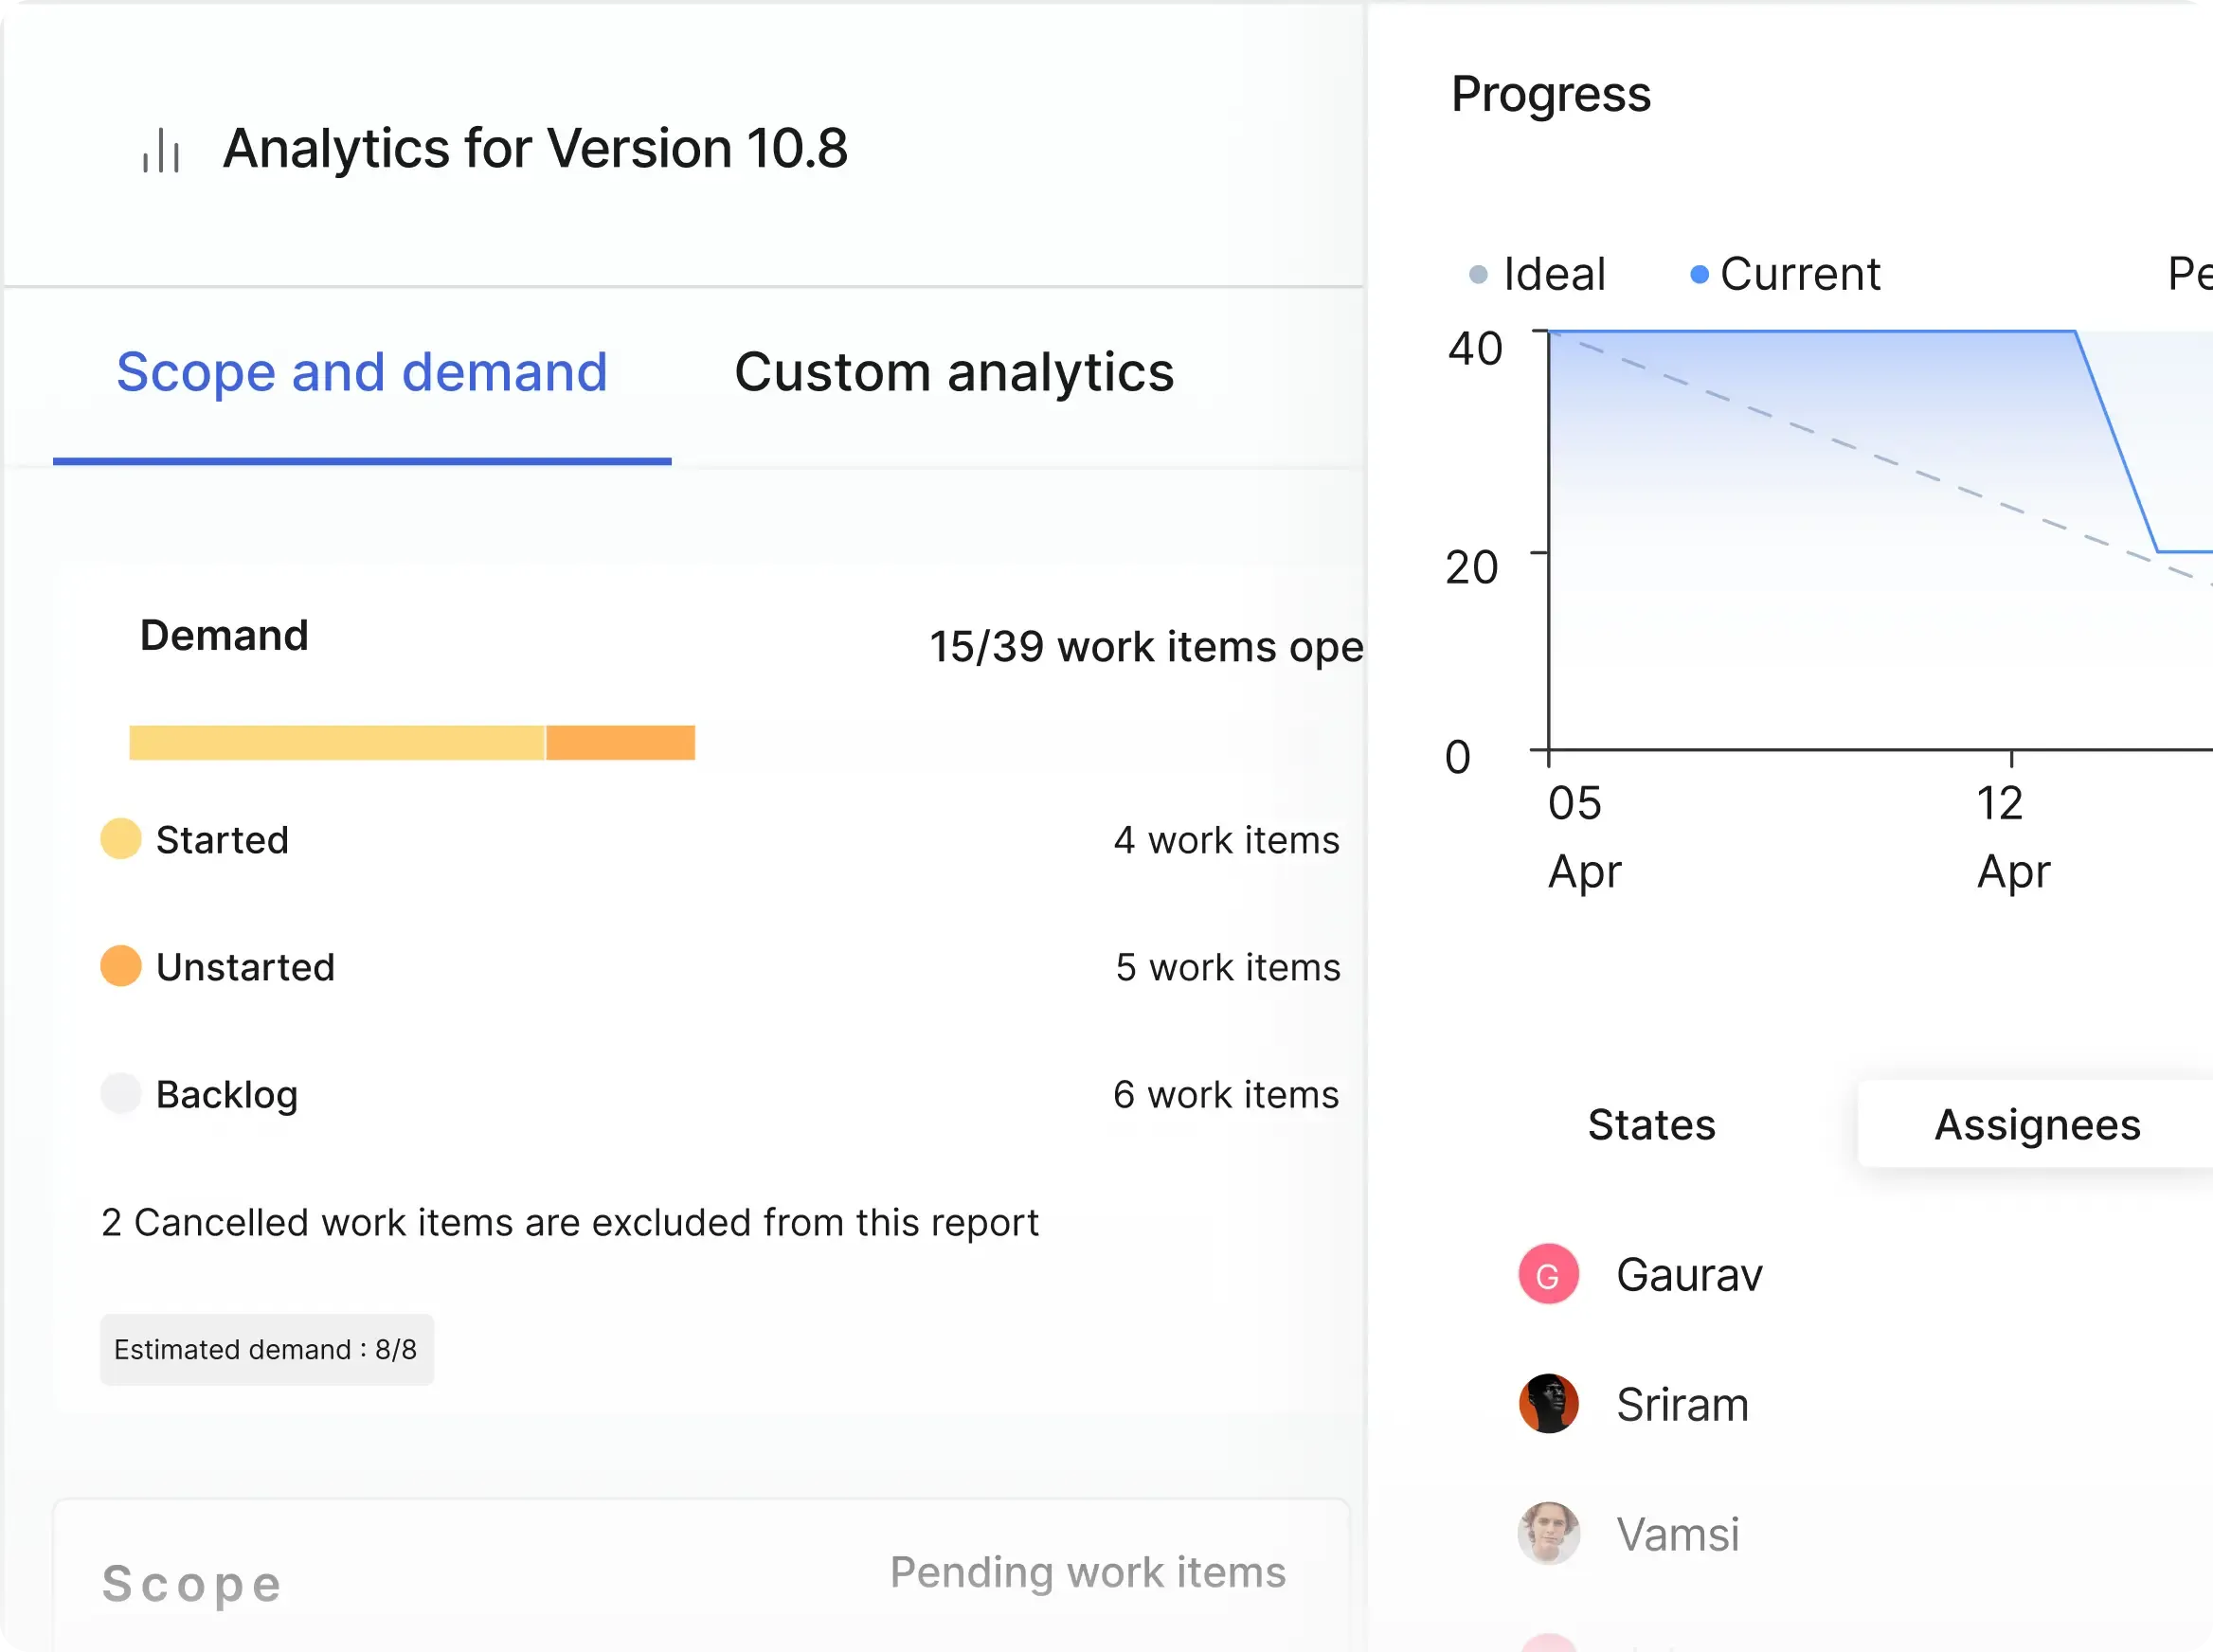Click the analytics bar chart icon
The image size is (2213, 1652).
click(161, 150)
